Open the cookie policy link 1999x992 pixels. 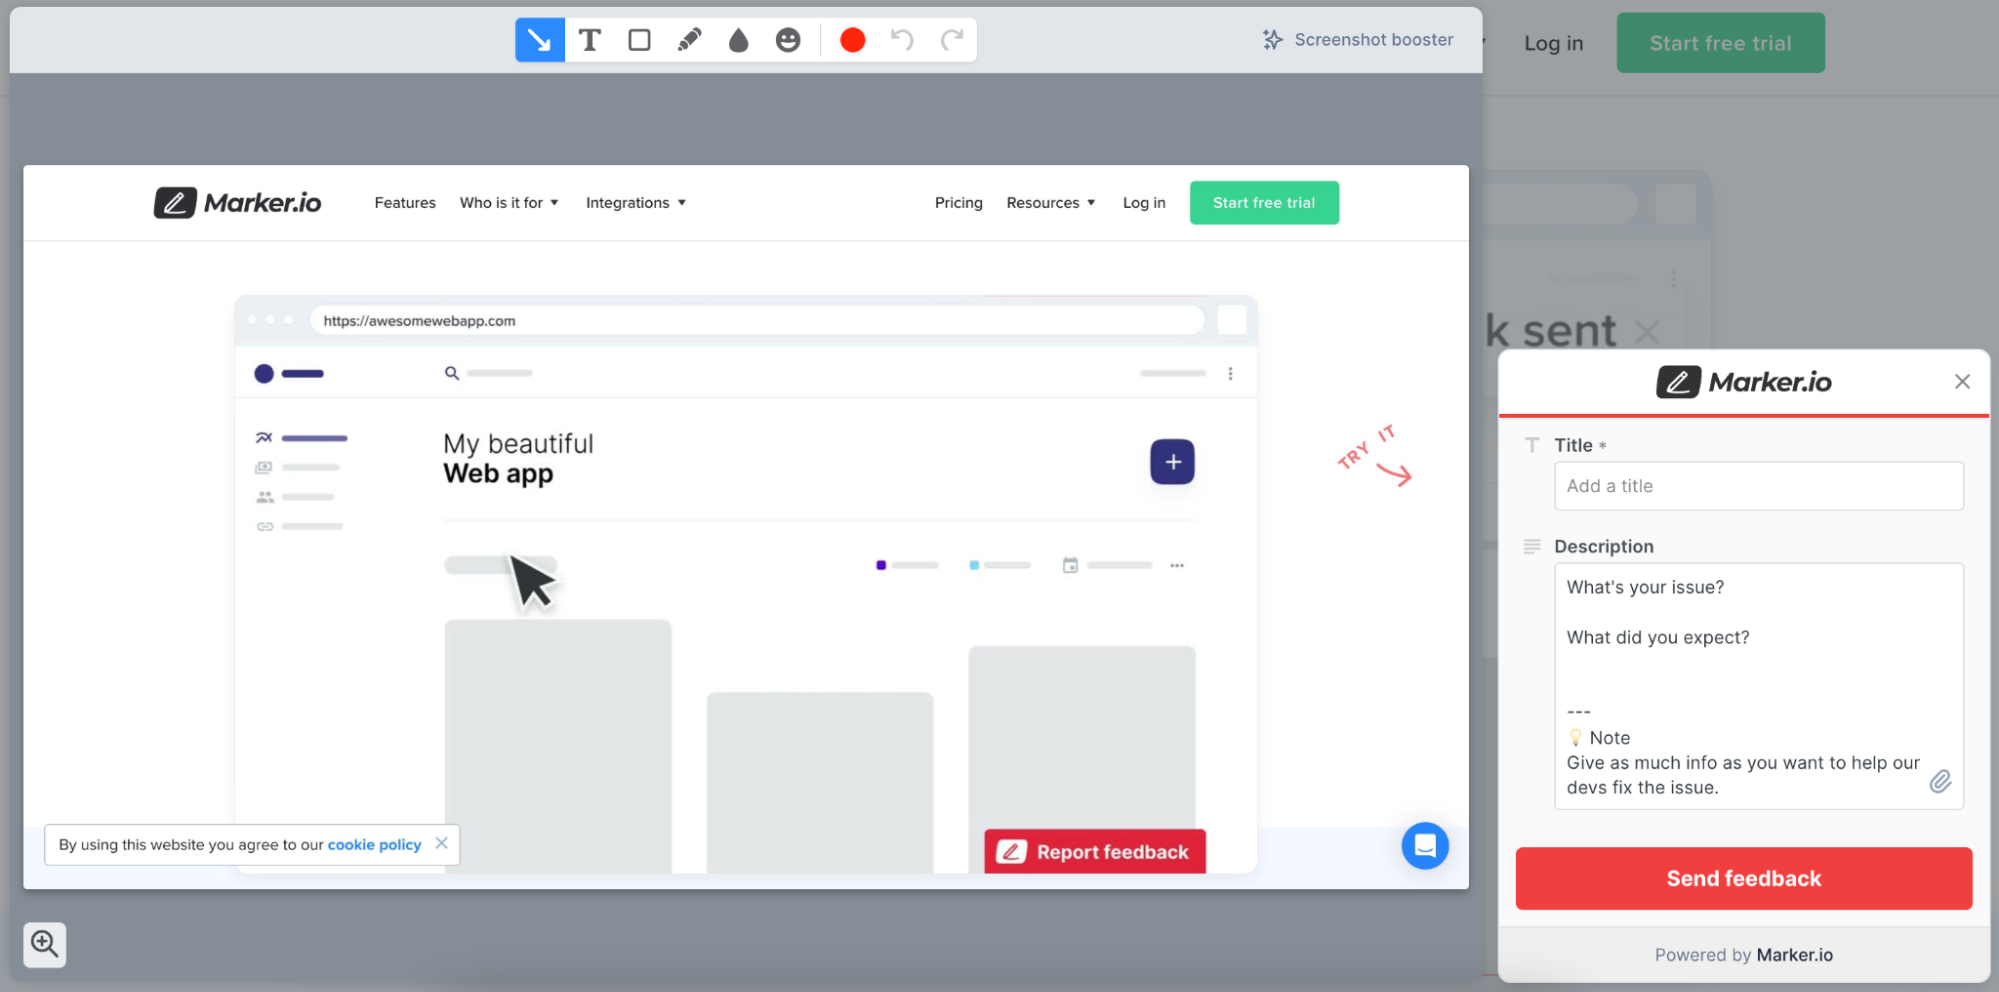click(374, 845)
